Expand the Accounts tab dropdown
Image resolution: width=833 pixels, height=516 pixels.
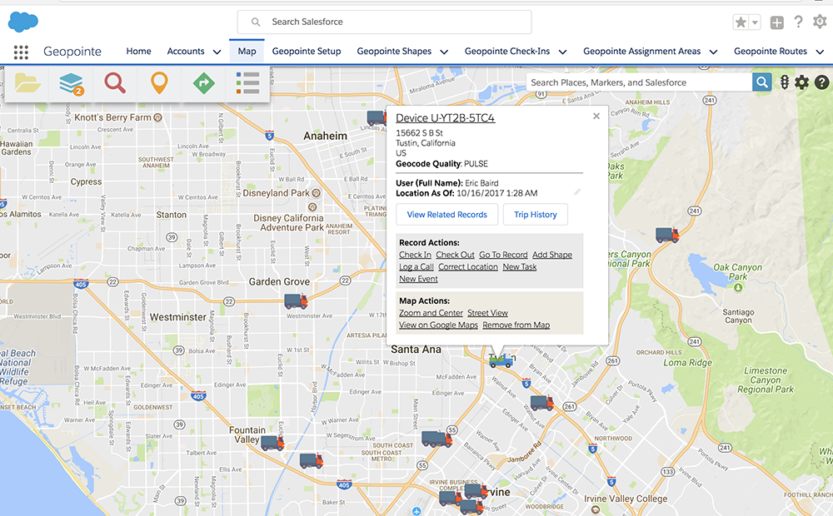coord(217,52)
